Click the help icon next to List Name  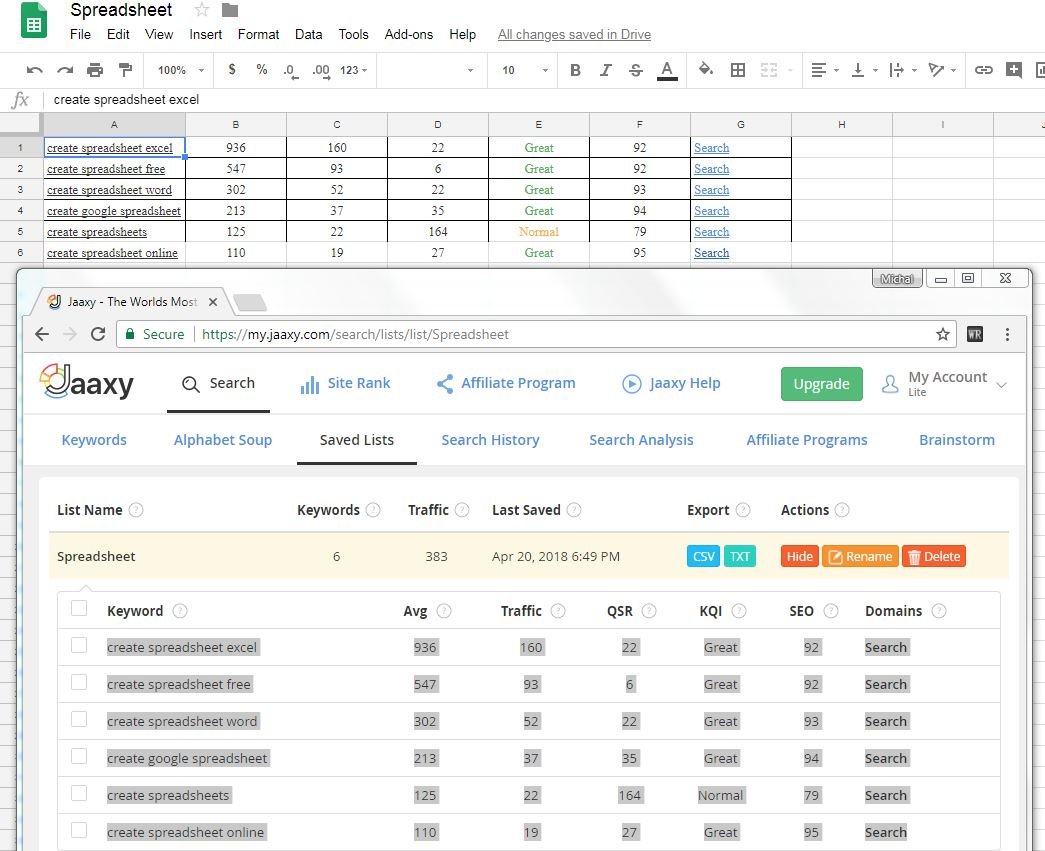point(136,510)
